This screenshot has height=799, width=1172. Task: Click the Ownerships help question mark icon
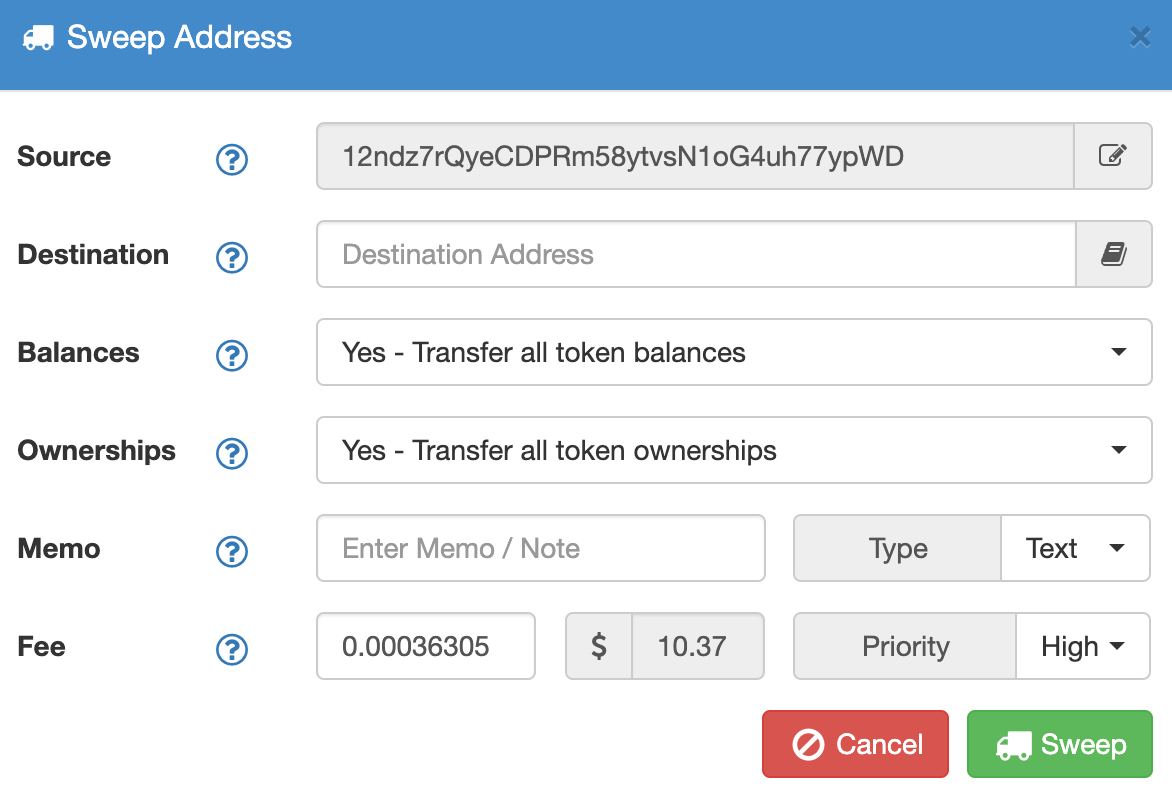coord(232,453)
